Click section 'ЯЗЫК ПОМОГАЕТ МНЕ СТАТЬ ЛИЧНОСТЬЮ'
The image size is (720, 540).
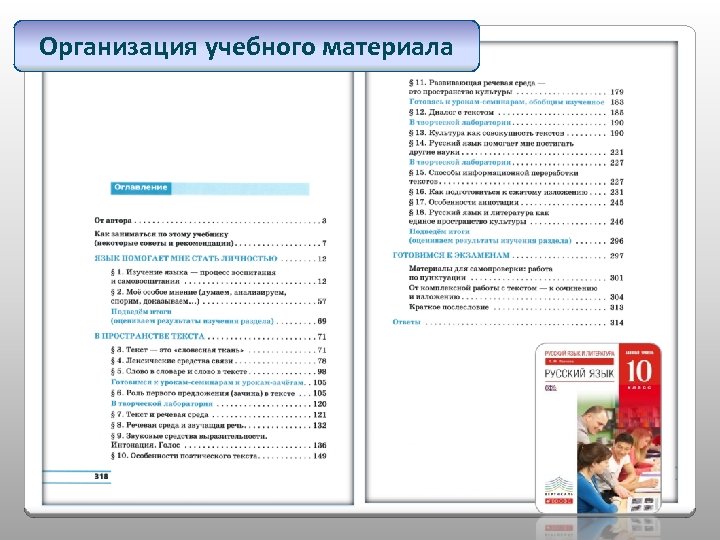click(x=210, y=259)
